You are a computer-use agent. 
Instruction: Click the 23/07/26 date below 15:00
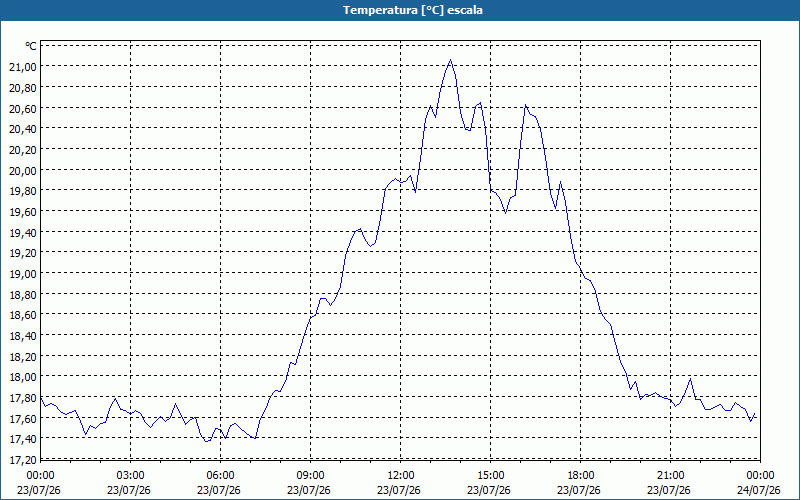pyautogui.click(x=489, y=490)
